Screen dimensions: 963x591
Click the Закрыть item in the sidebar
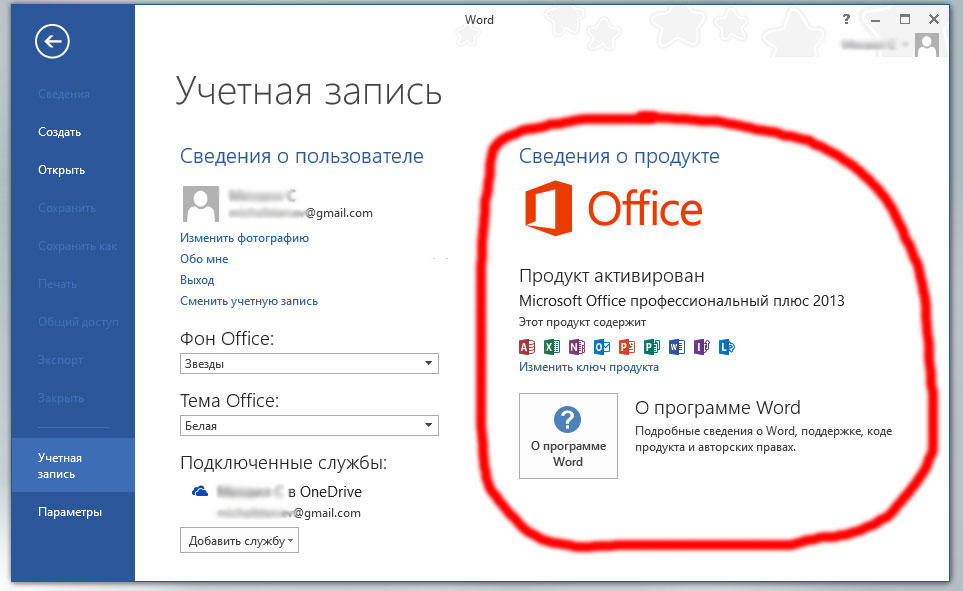61,398
